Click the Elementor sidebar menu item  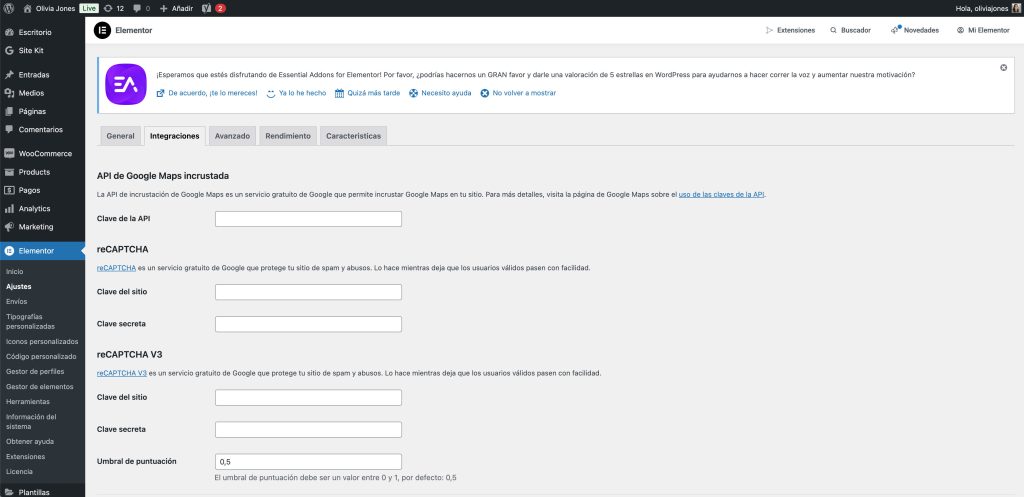[42, 251]
